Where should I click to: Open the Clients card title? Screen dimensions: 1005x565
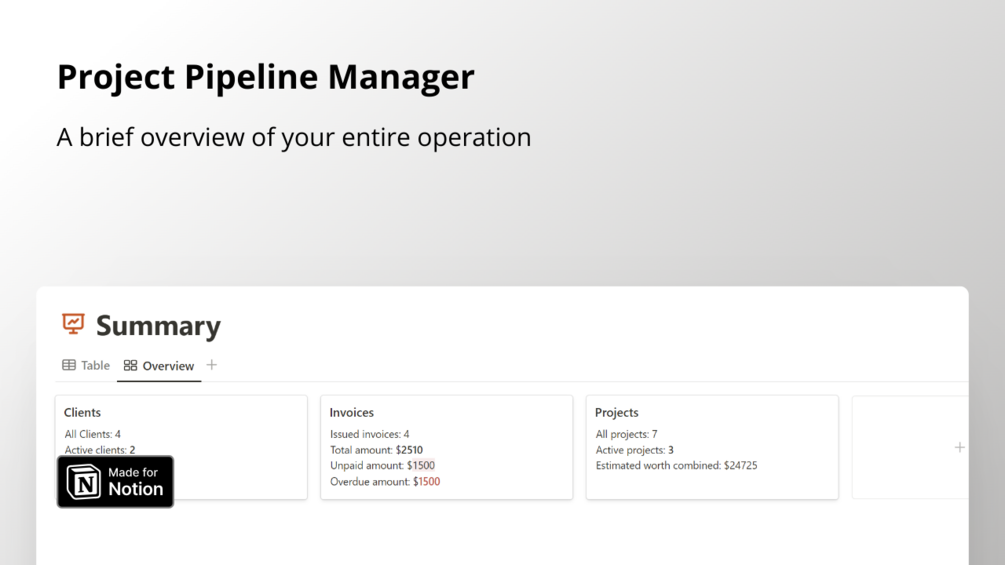pyautogui.click(x=82, y=412)
